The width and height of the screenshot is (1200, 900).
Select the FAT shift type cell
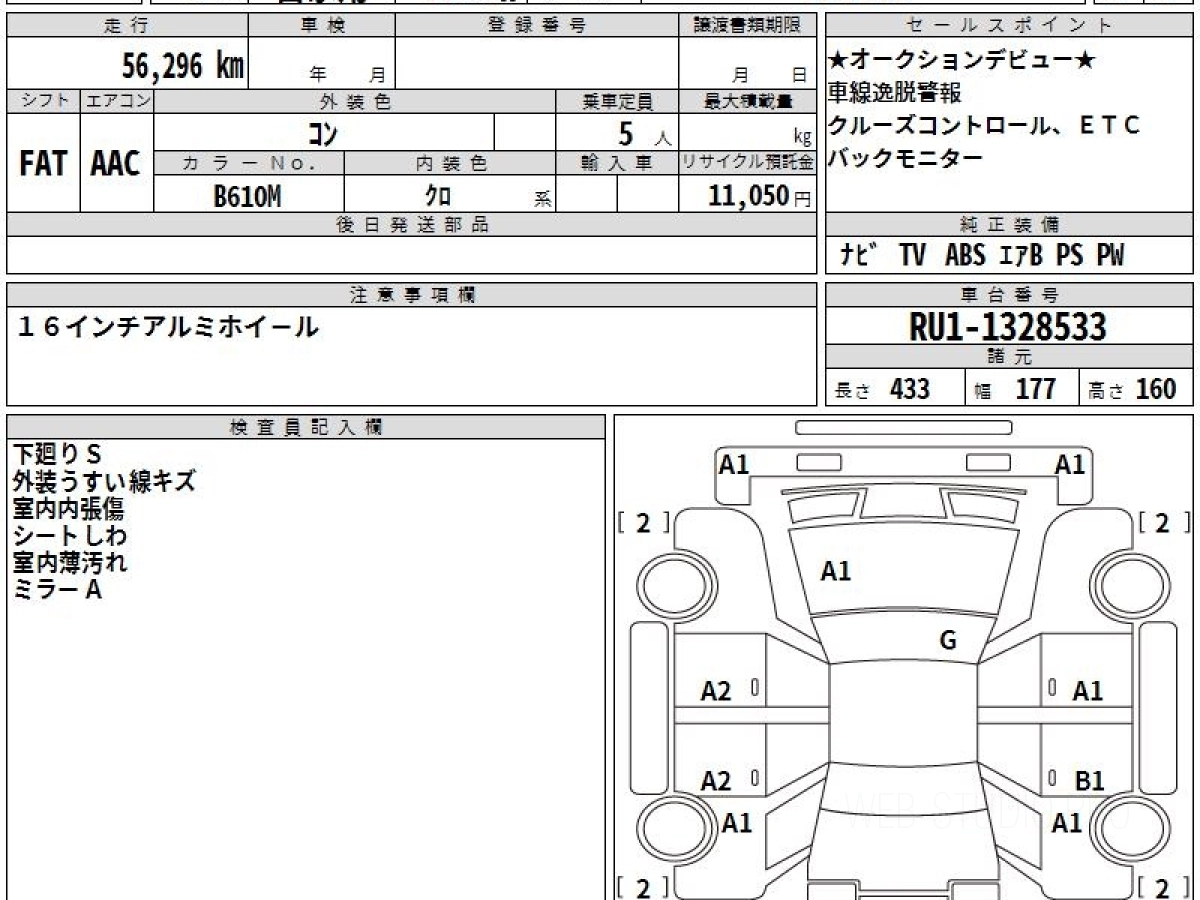tap(43, 164)
